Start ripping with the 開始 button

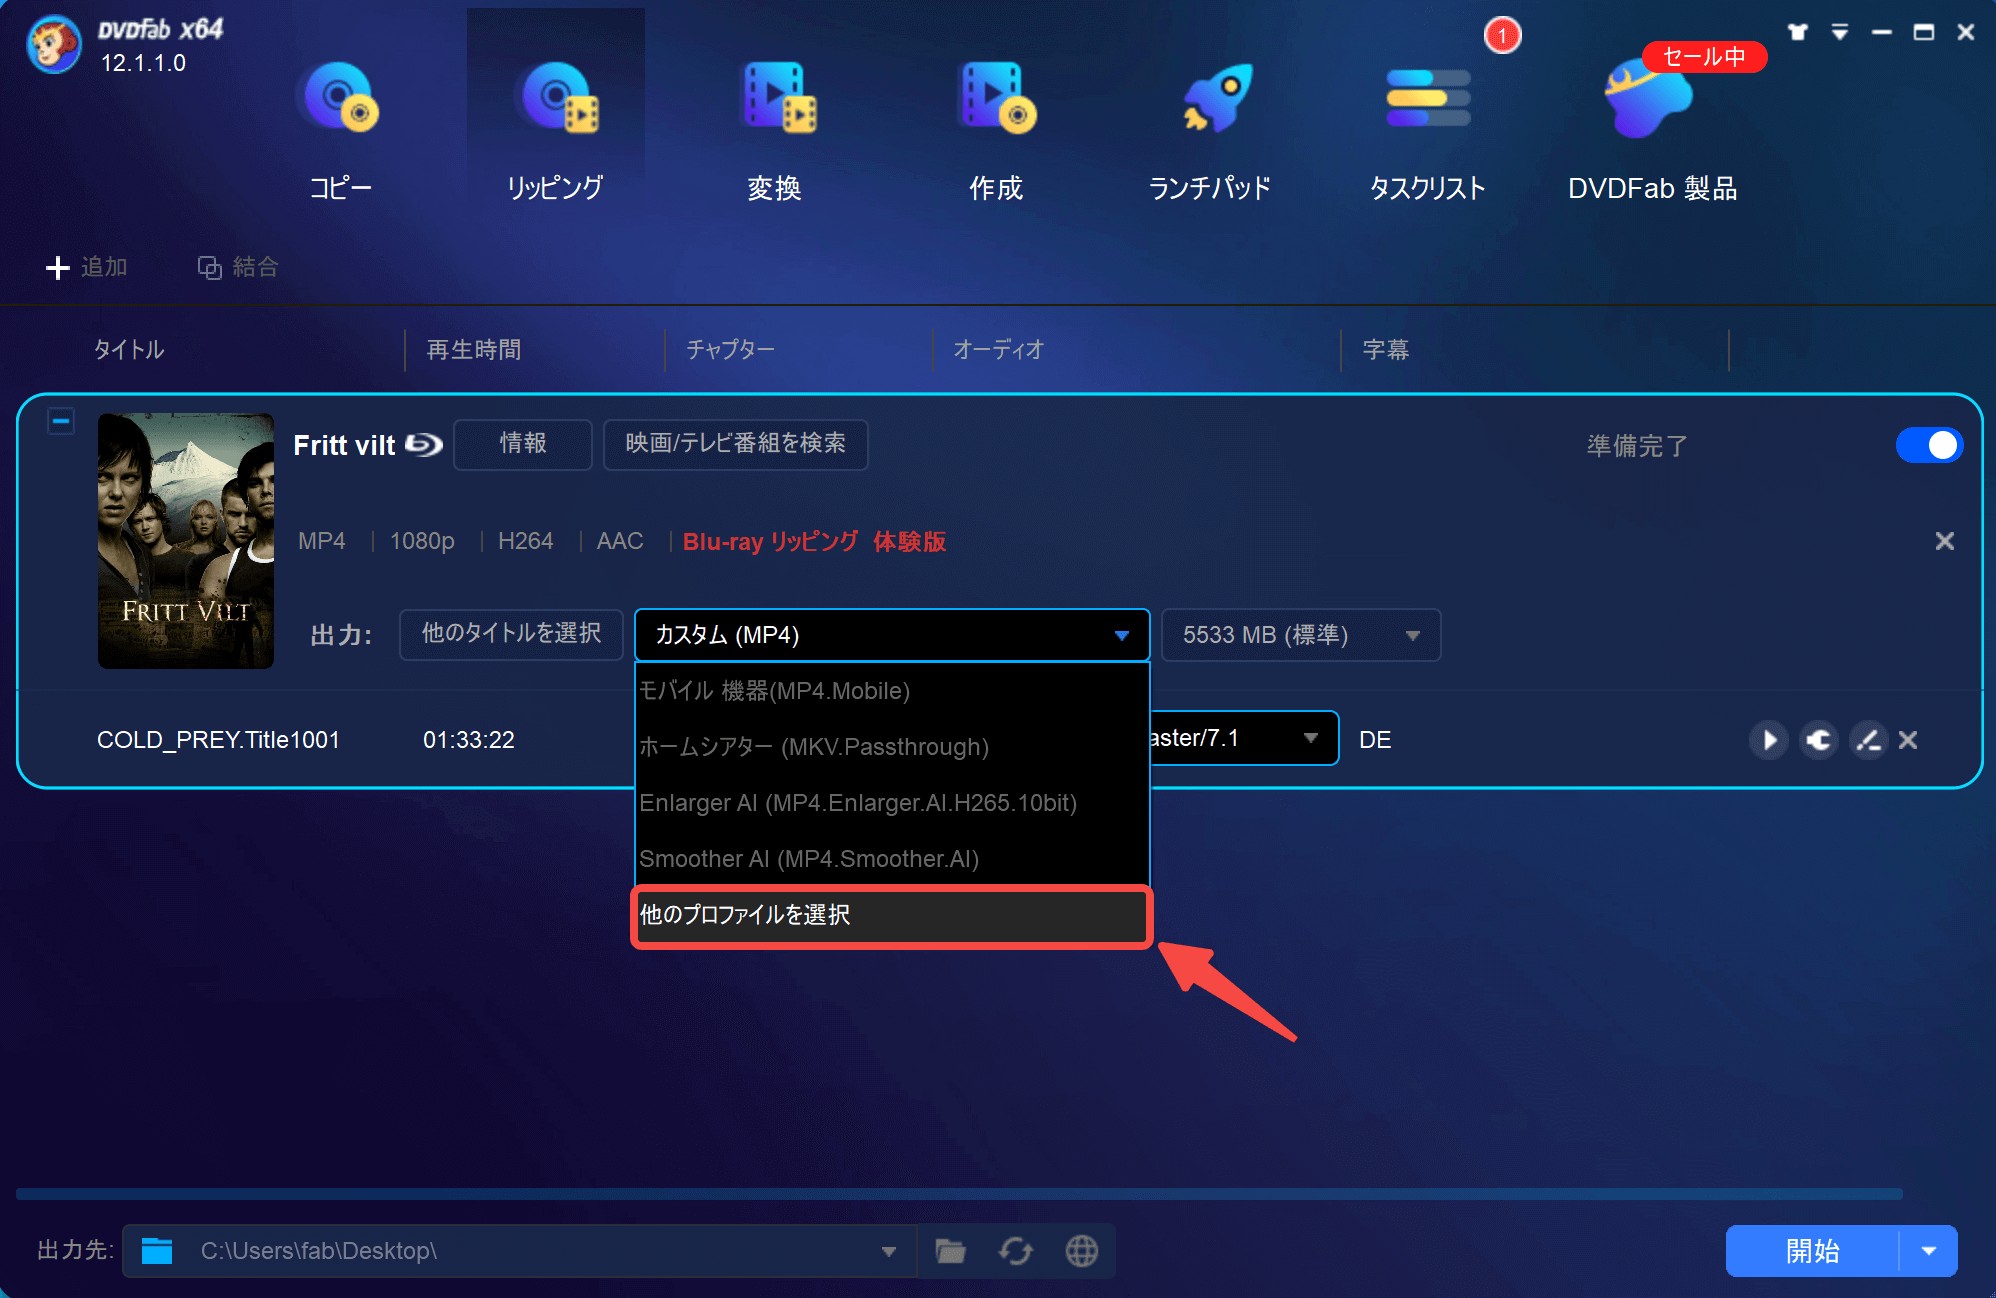tap(1812, 1251)
